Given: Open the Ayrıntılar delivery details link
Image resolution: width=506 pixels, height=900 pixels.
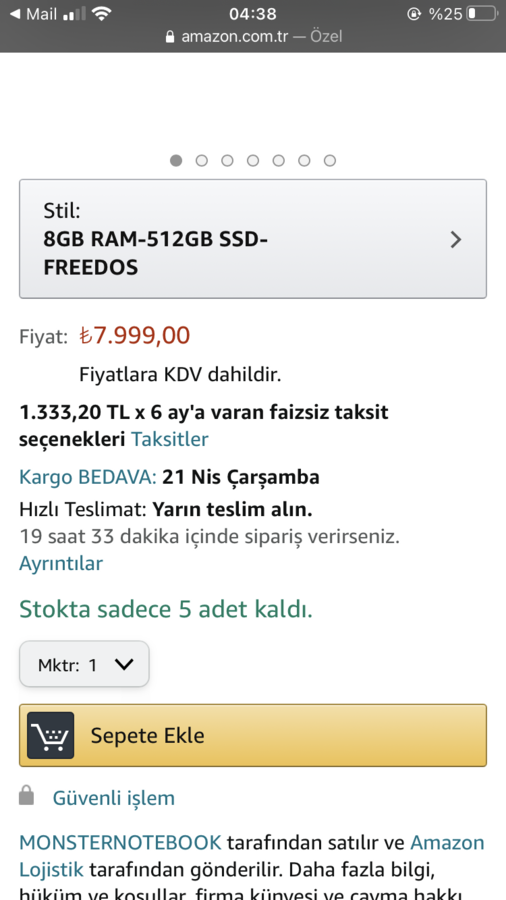Looking at the screenshot, I should (x=61, y=563).
